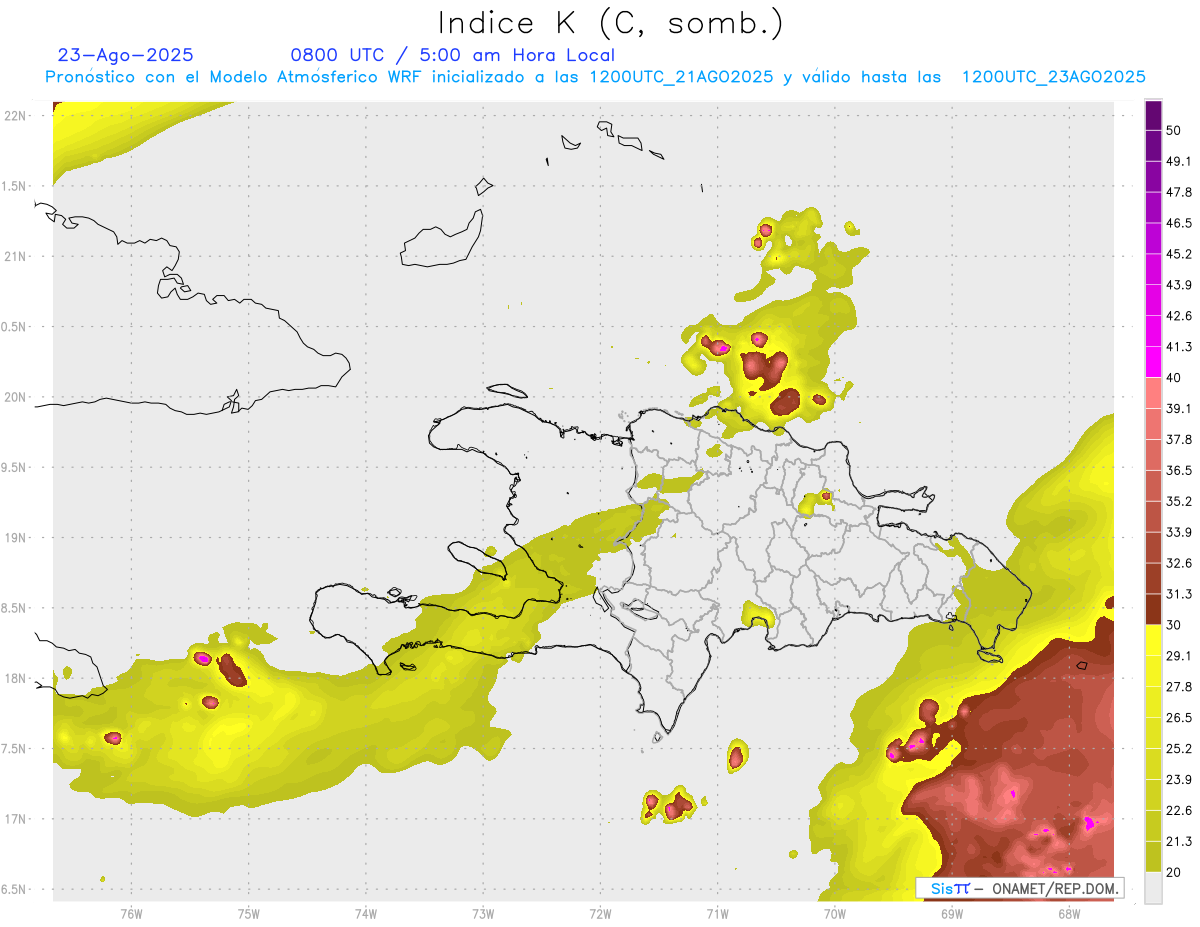Click the dark purple colorbar swatch above 50
1200x927 pixels.
[x=1153, y=115]
